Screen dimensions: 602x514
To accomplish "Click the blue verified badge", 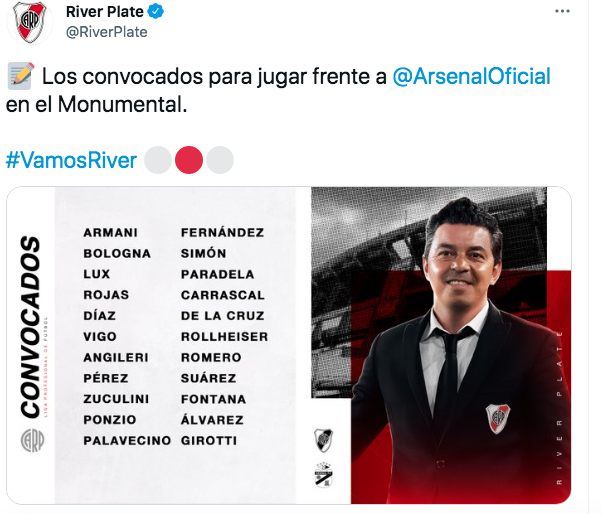I will 155,12.
